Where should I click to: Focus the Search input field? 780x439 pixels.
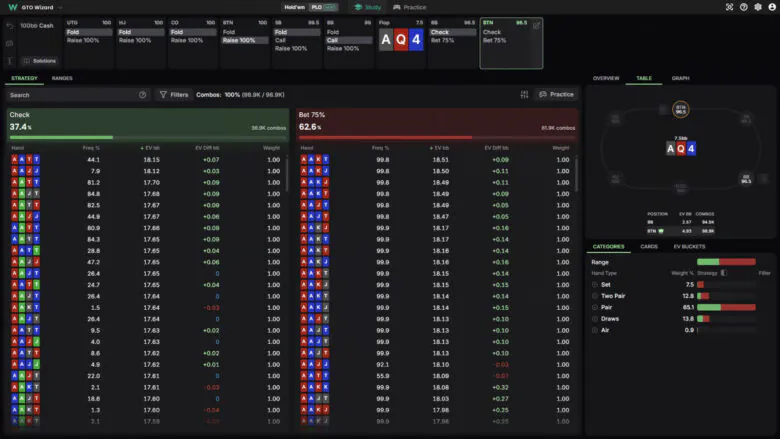click(x=79, y=94)
